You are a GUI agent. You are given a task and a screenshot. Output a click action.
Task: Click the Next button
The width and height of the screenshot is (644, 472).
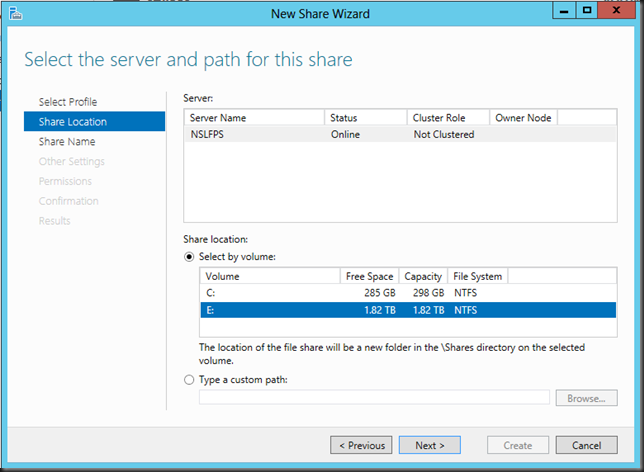(x=430, y=445)
